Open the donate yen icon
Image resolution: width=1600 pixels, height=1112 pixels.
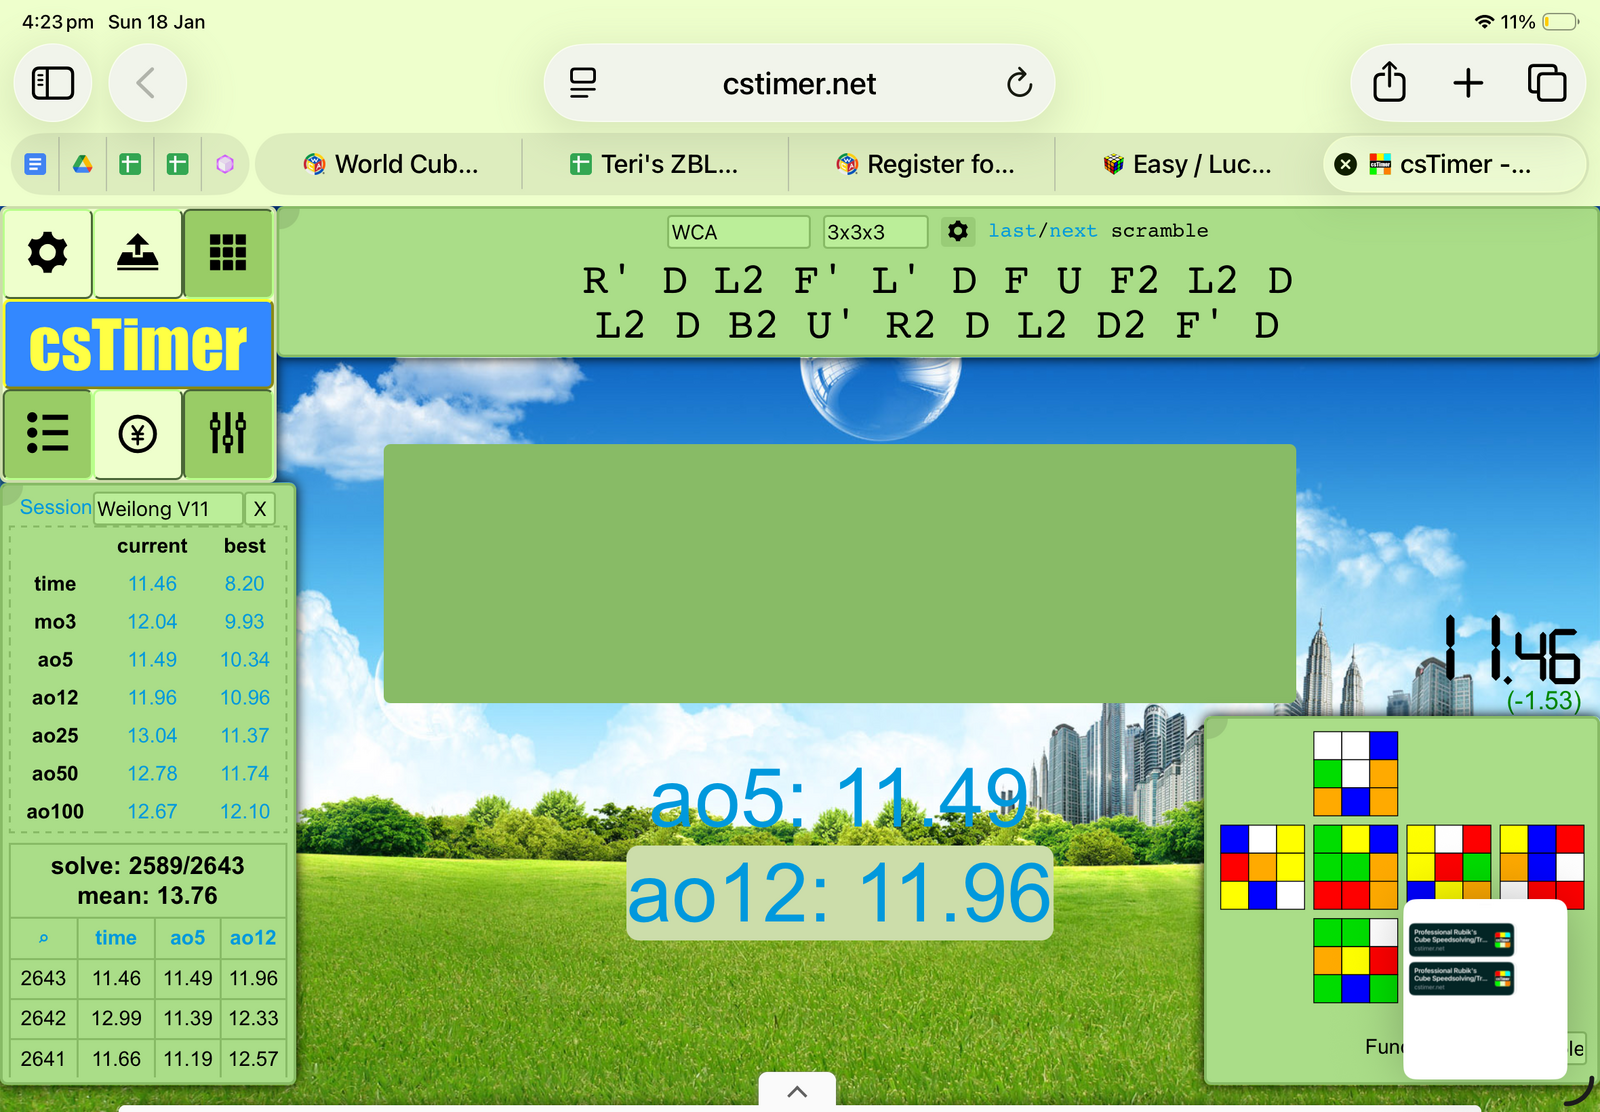[x=138, y=434]
